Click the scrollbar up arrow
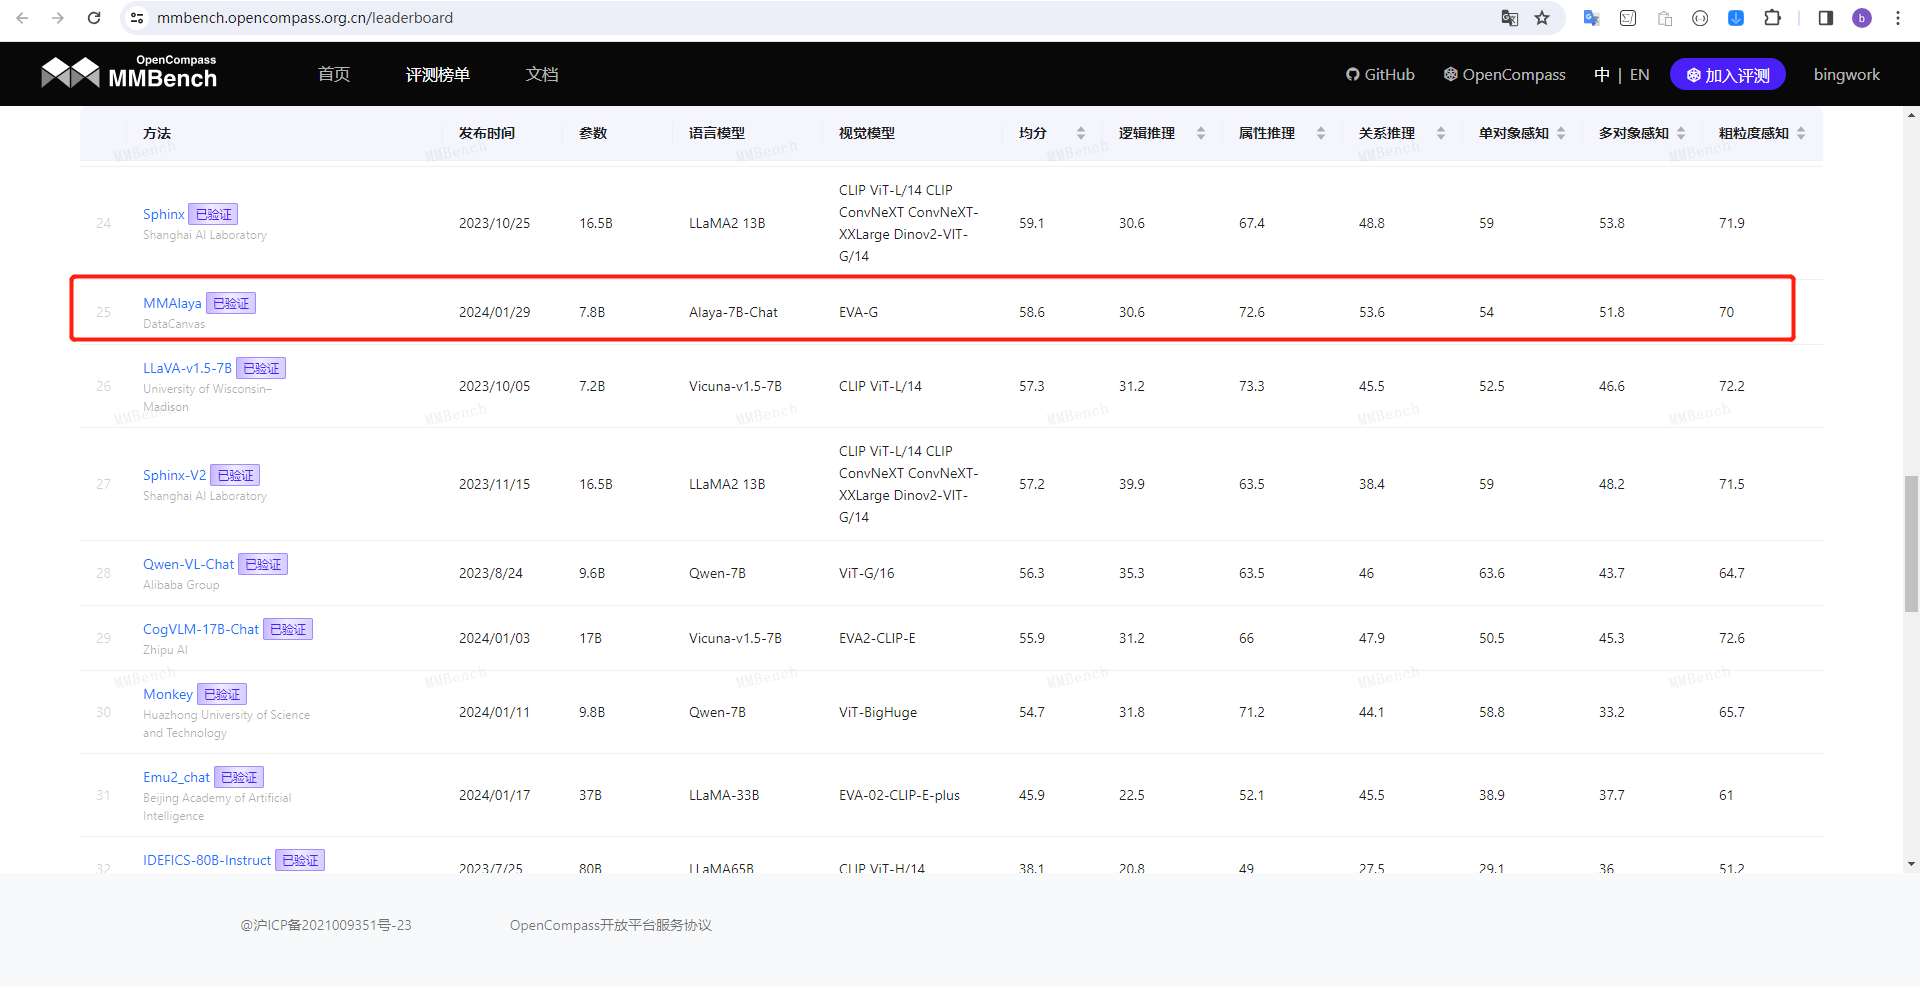Image resolution: width=1920 pixels, height=987 pixels. point(1912,115)
